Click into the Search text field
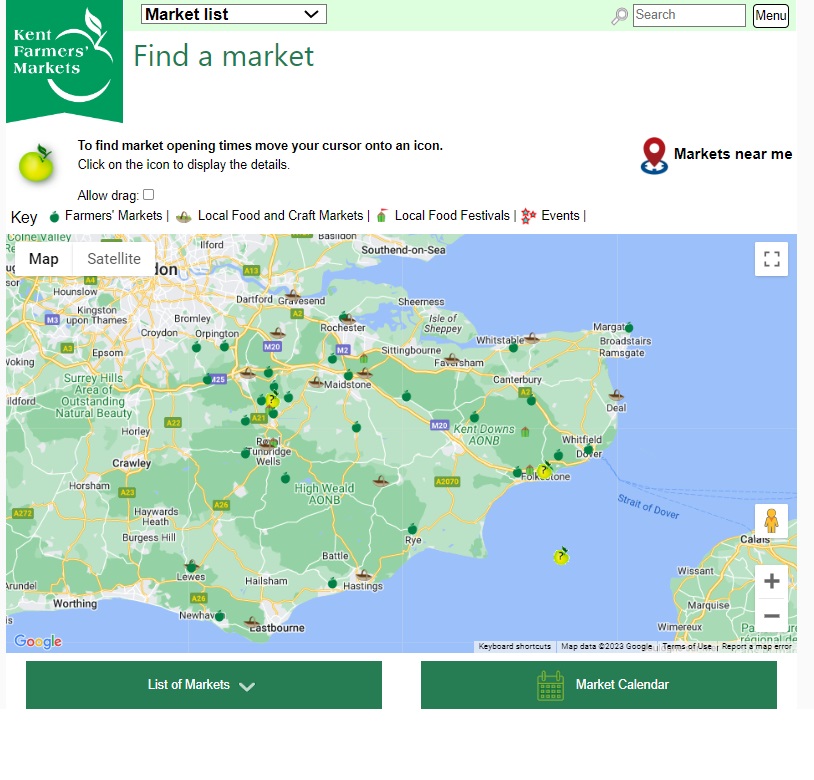 point(689,15)
